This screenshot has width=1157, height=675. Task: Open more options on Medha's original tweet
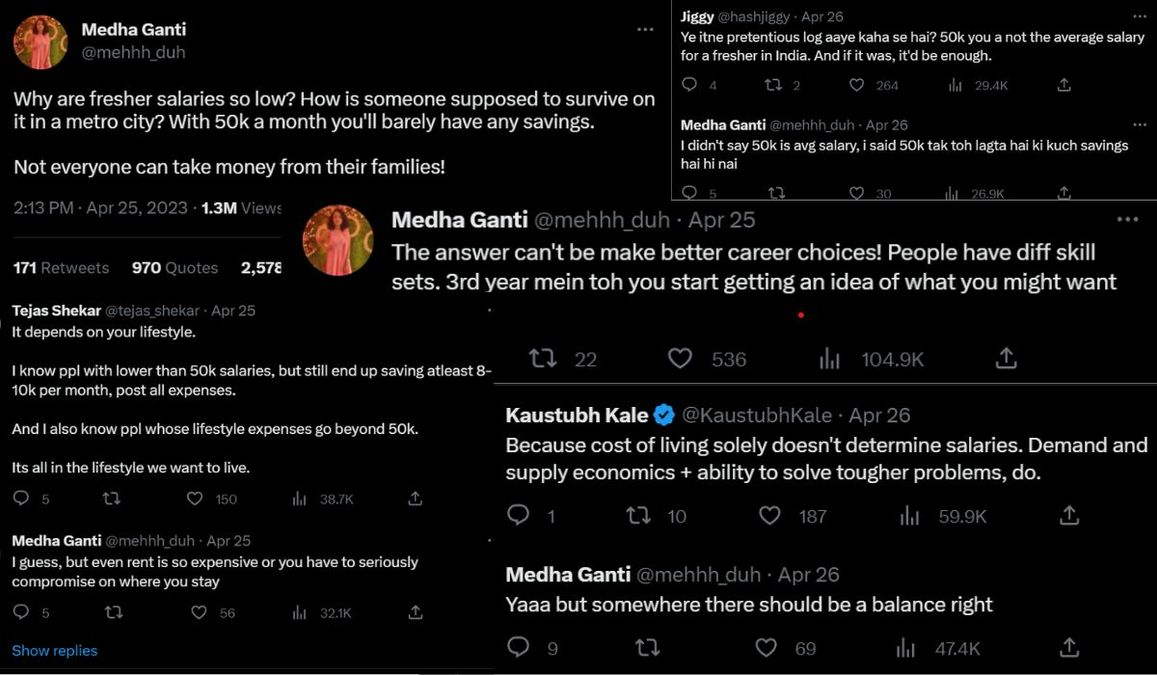pyautogui.click(x=645, y=30)
